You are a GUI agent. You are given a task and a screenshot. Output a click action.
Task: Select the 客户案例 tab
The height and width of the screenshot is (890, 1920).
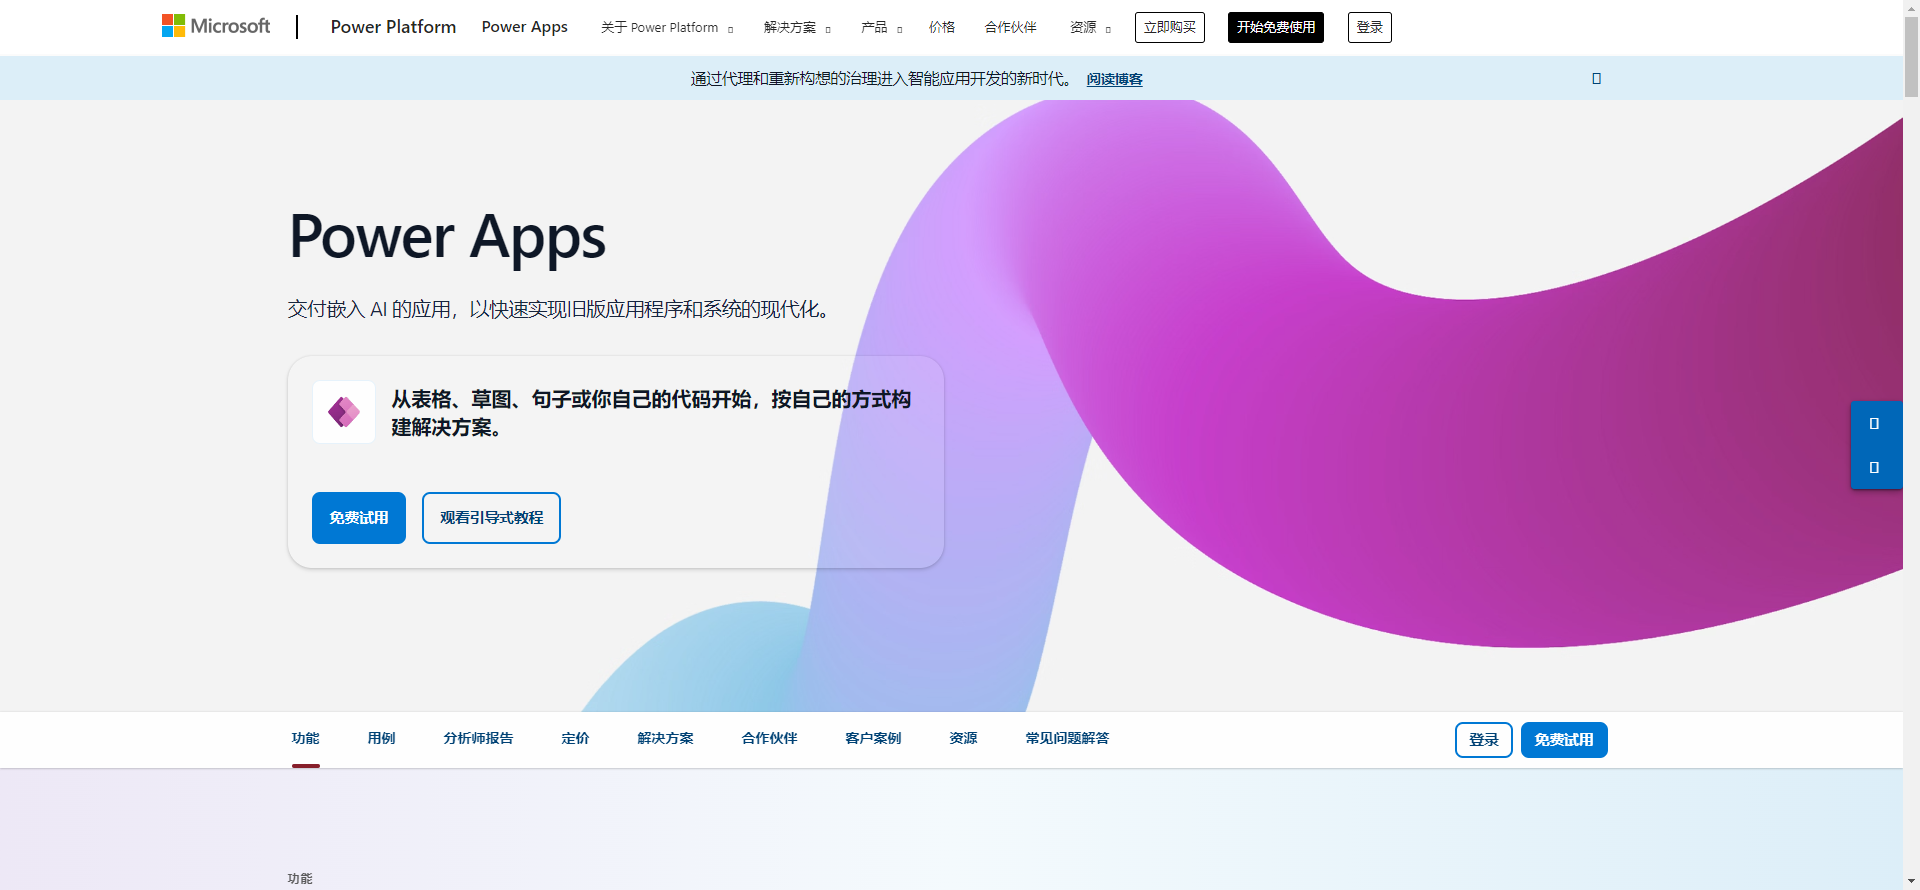click(x=873, y=738)
